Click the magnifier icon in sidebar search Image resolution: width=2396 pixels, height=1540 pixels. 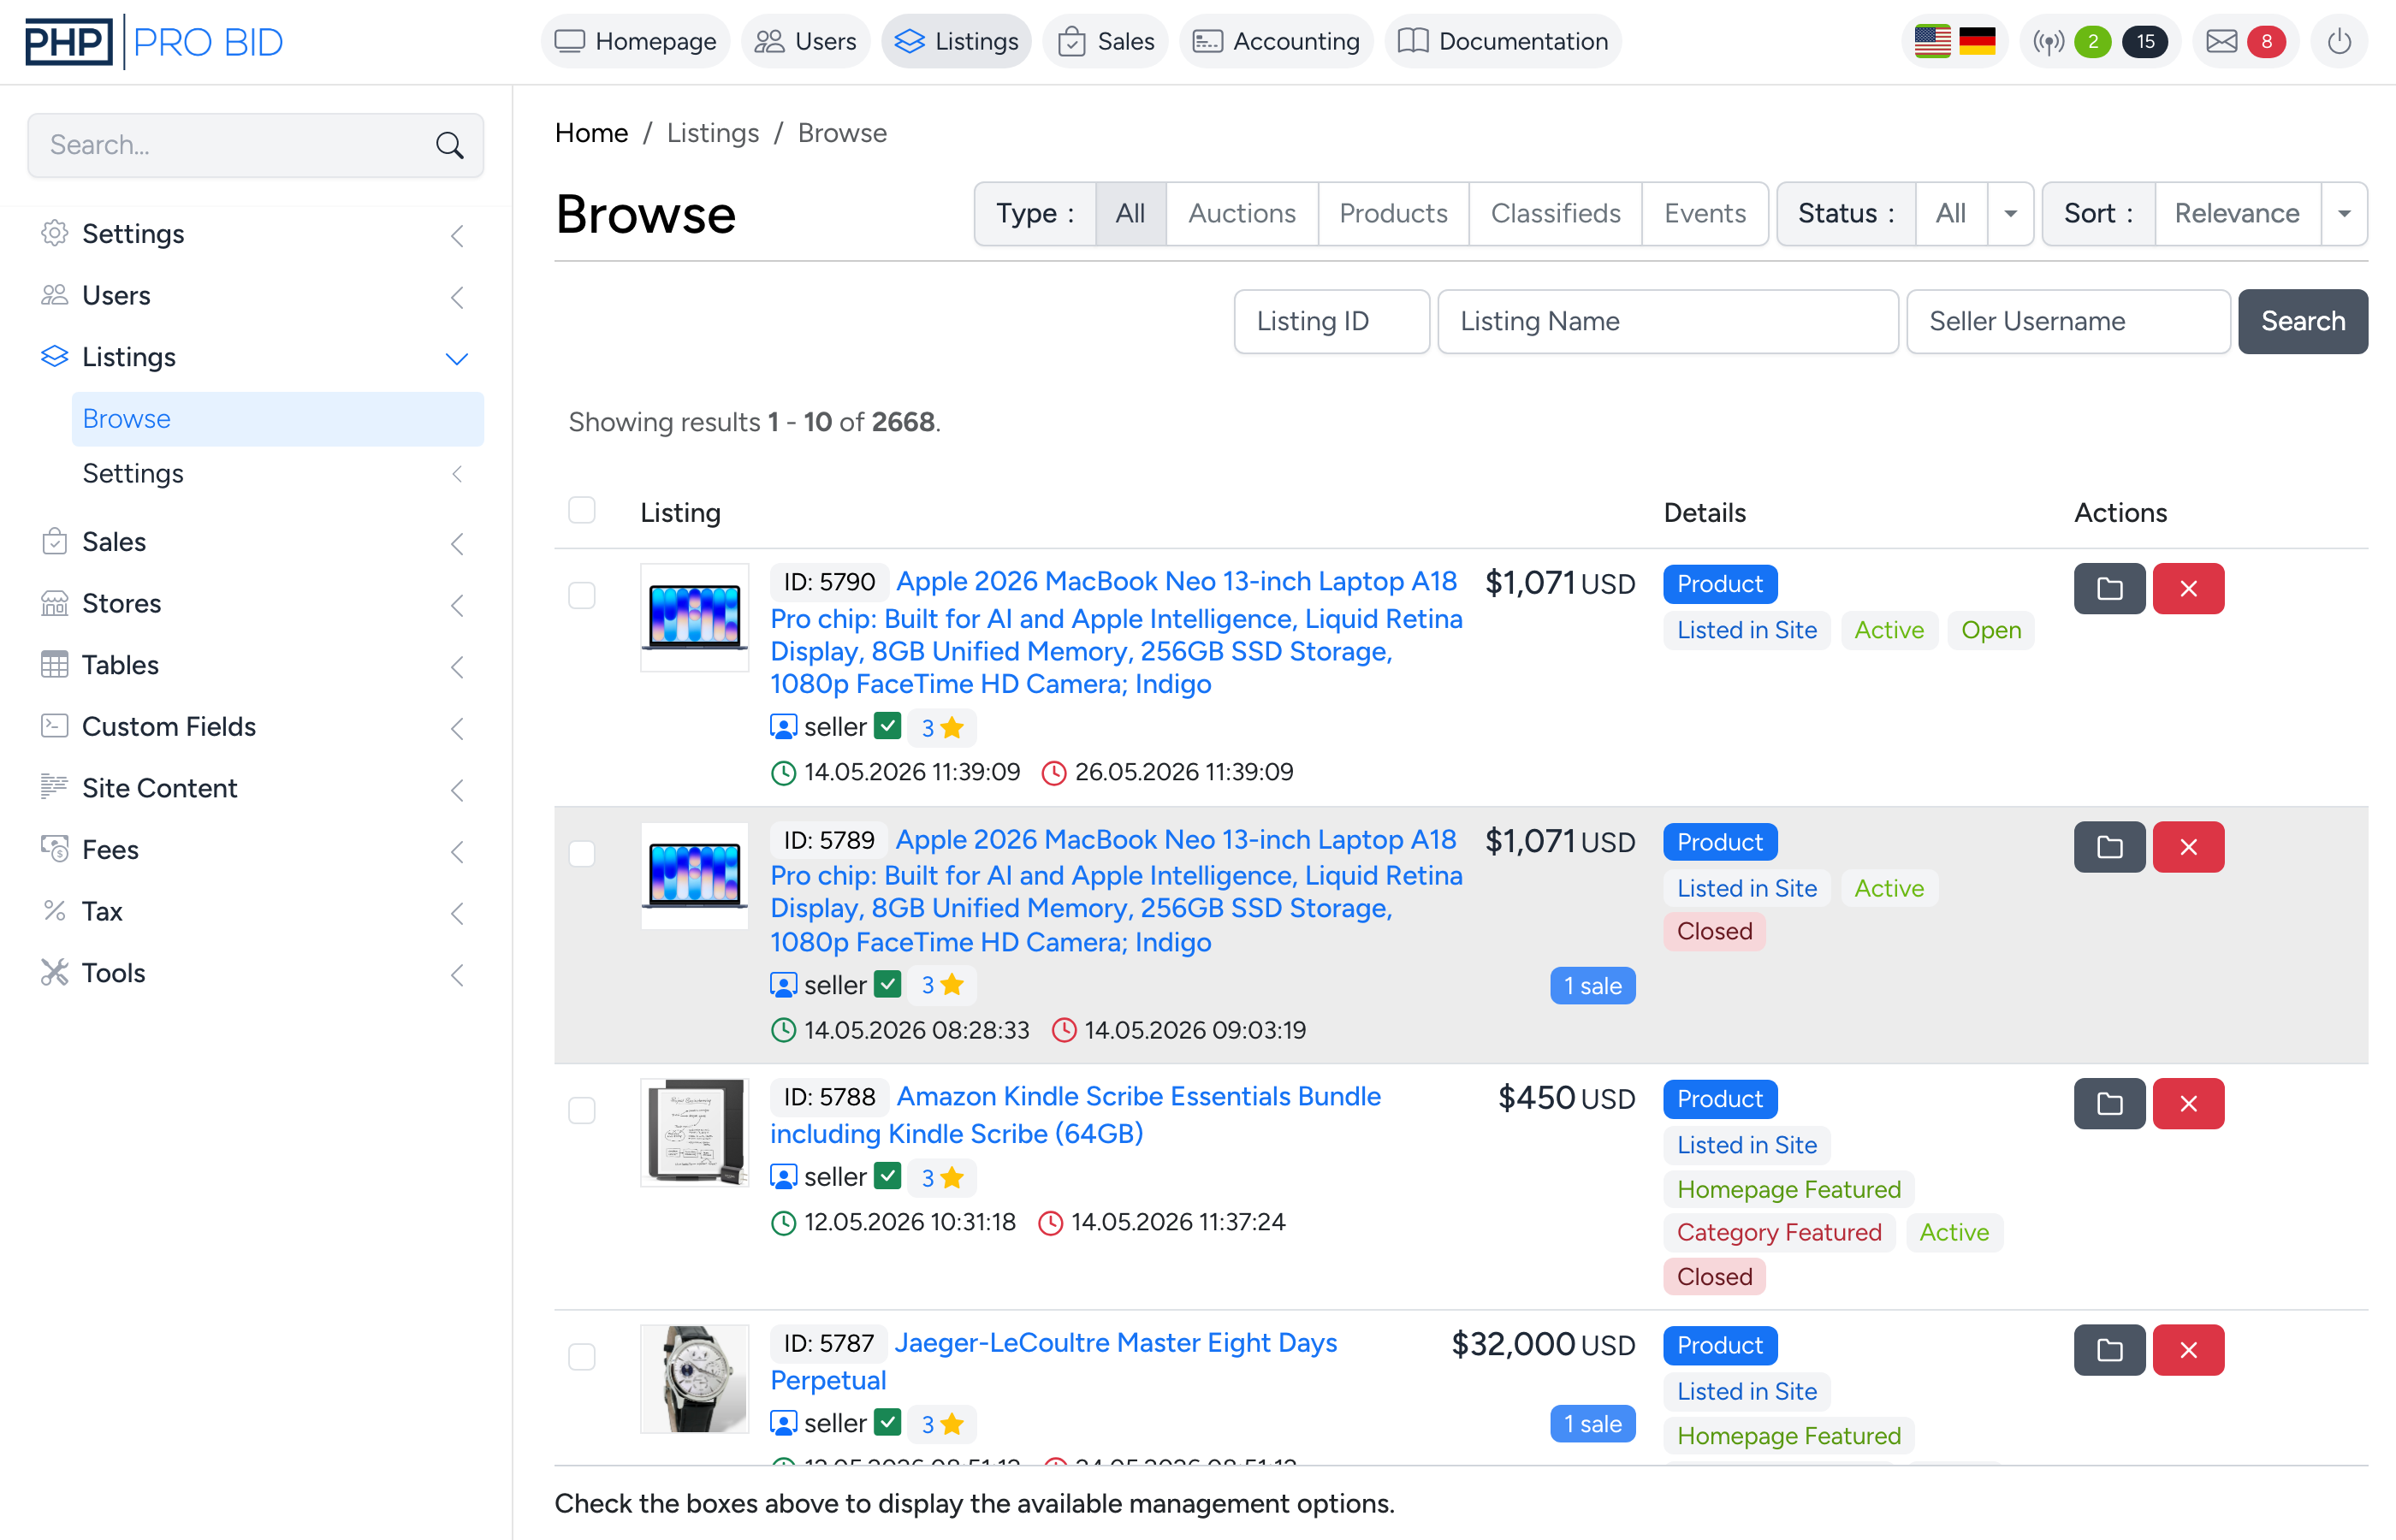coord(449,146)
